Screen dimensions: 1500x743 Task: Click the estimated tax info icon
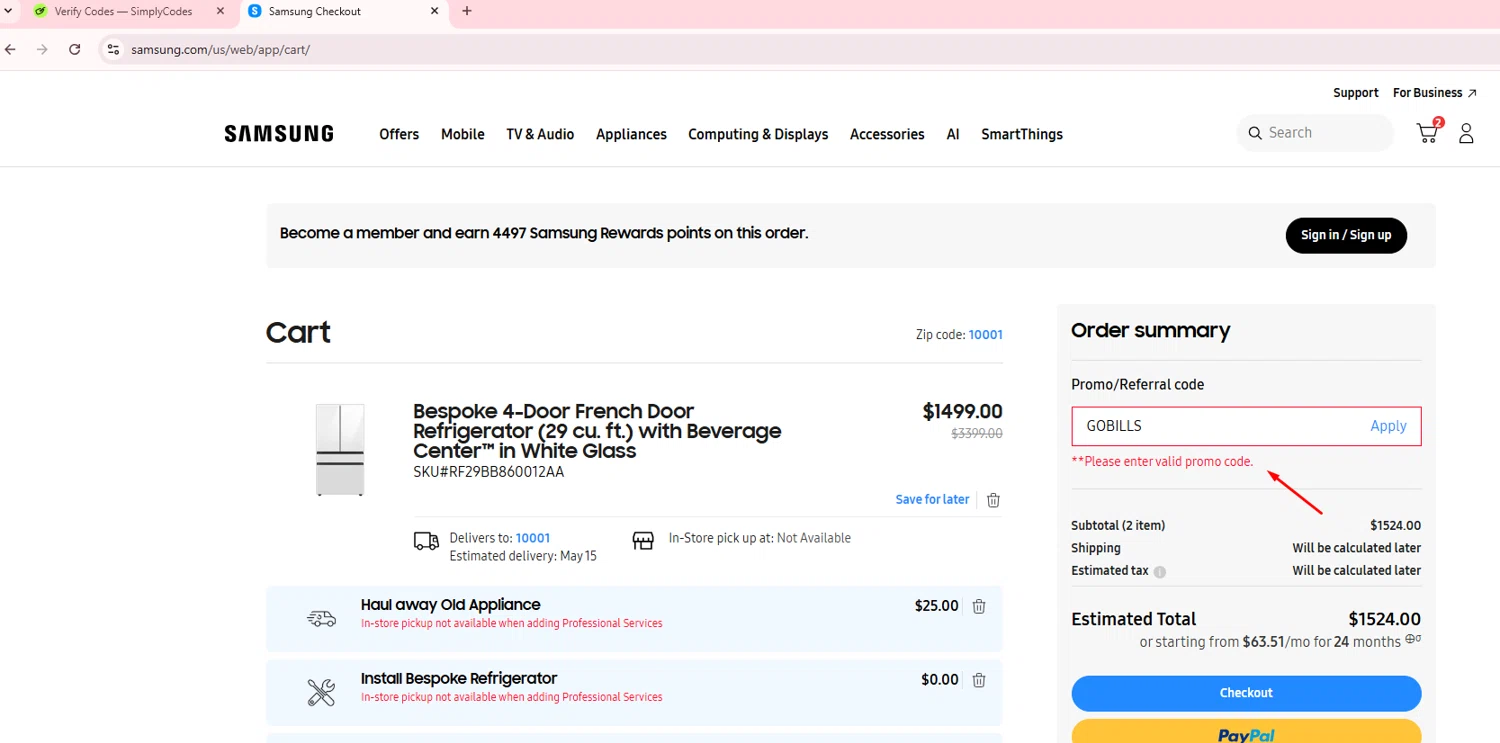point(1160,572)
